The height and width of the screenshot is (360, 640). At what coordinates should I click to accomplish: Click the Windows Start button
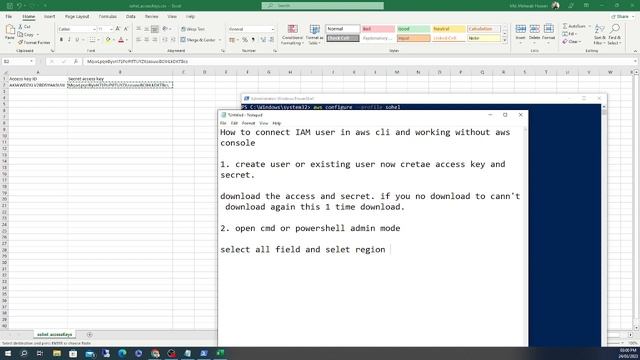click(8, 353)
